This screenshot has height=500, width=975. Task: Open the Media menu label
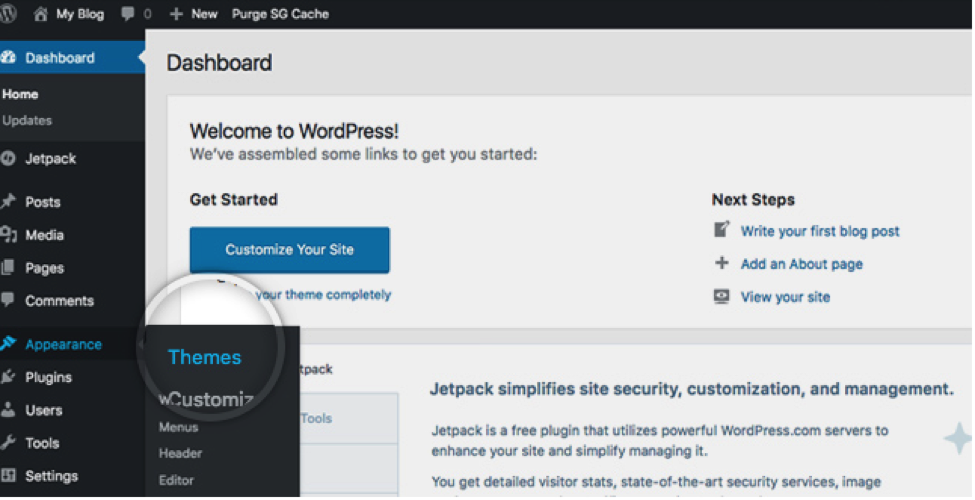[45, 235]
